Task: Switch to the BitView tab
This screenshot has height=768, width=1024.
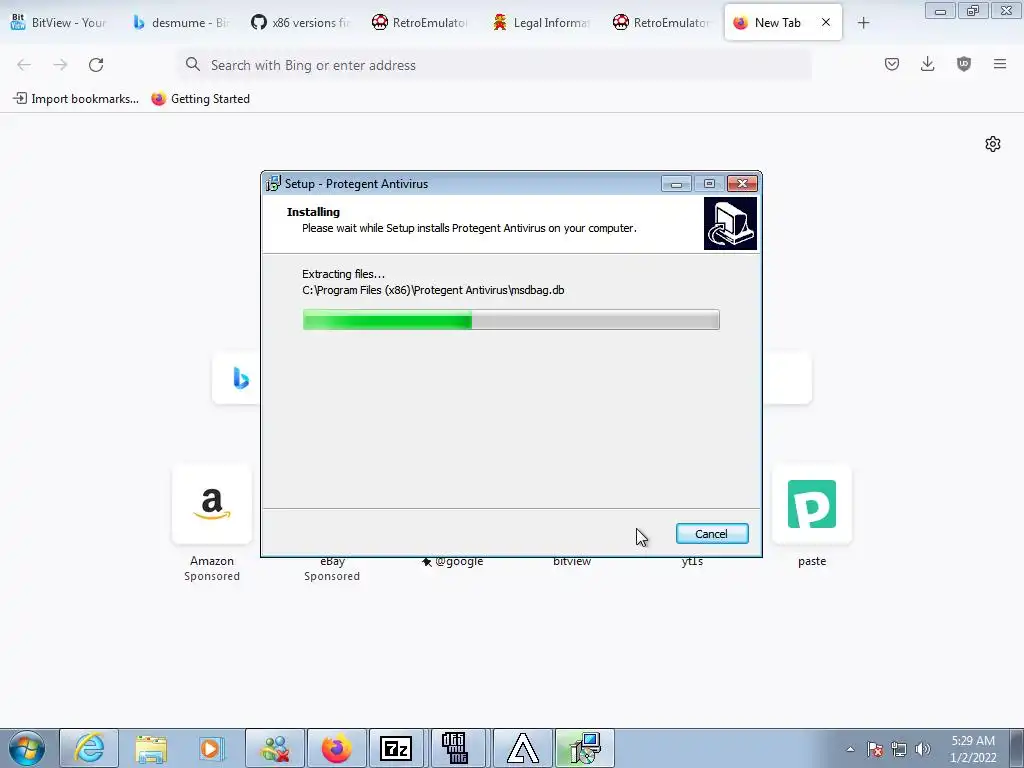Action: click(x=59, y=22)
